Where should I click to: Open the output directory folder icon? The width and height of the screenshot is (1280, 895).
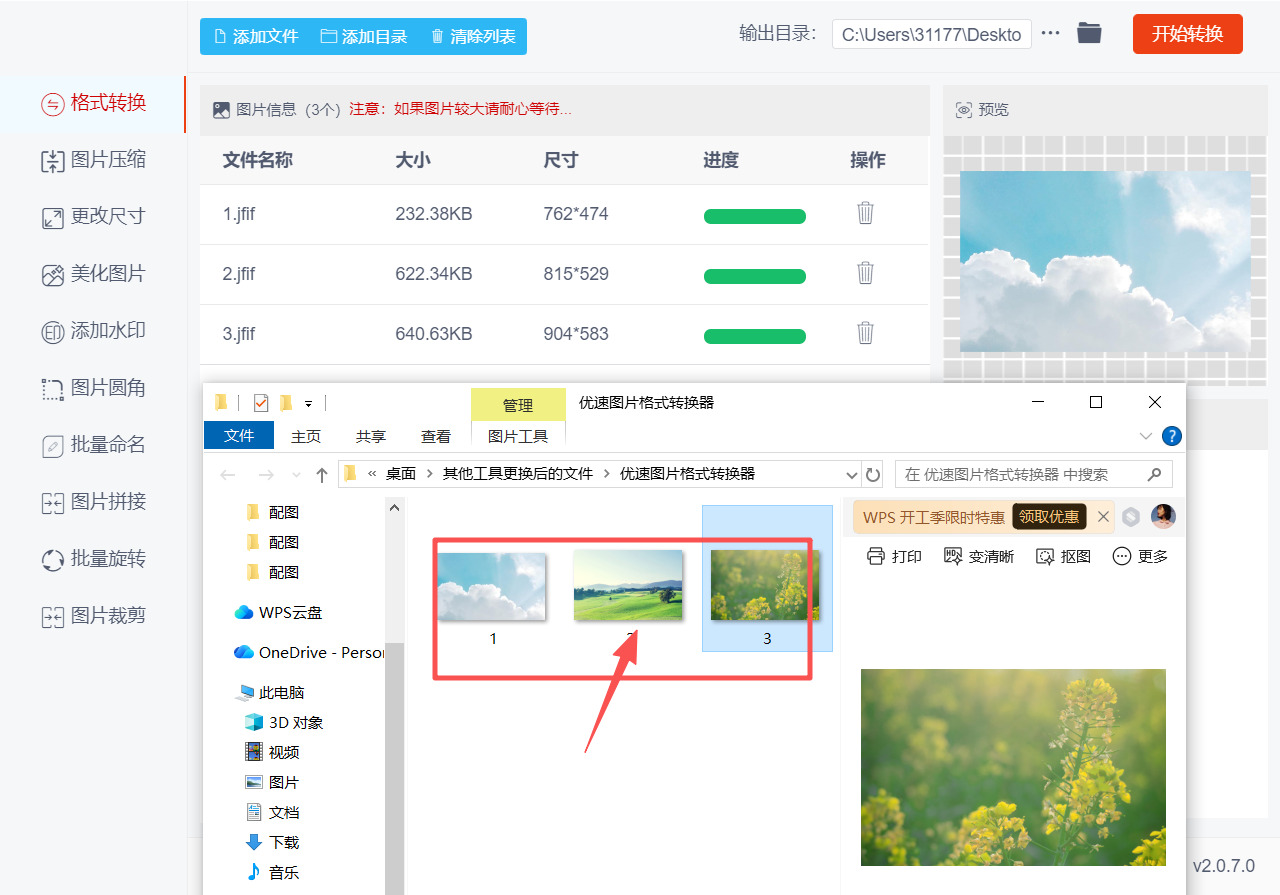[x=1089, y=32]
